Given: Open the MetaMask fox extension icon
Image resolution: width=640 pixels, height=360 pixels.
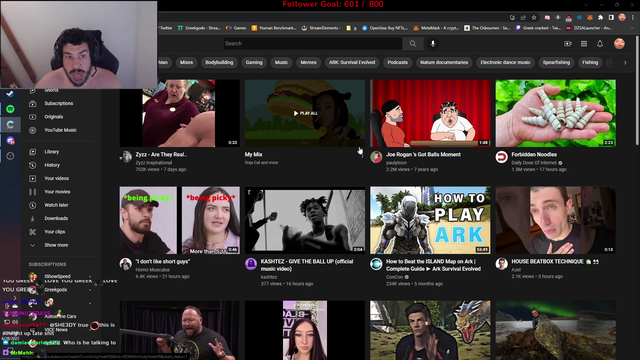Looking at the screenshot, I should pyautogui.click(x=590, y=18).
